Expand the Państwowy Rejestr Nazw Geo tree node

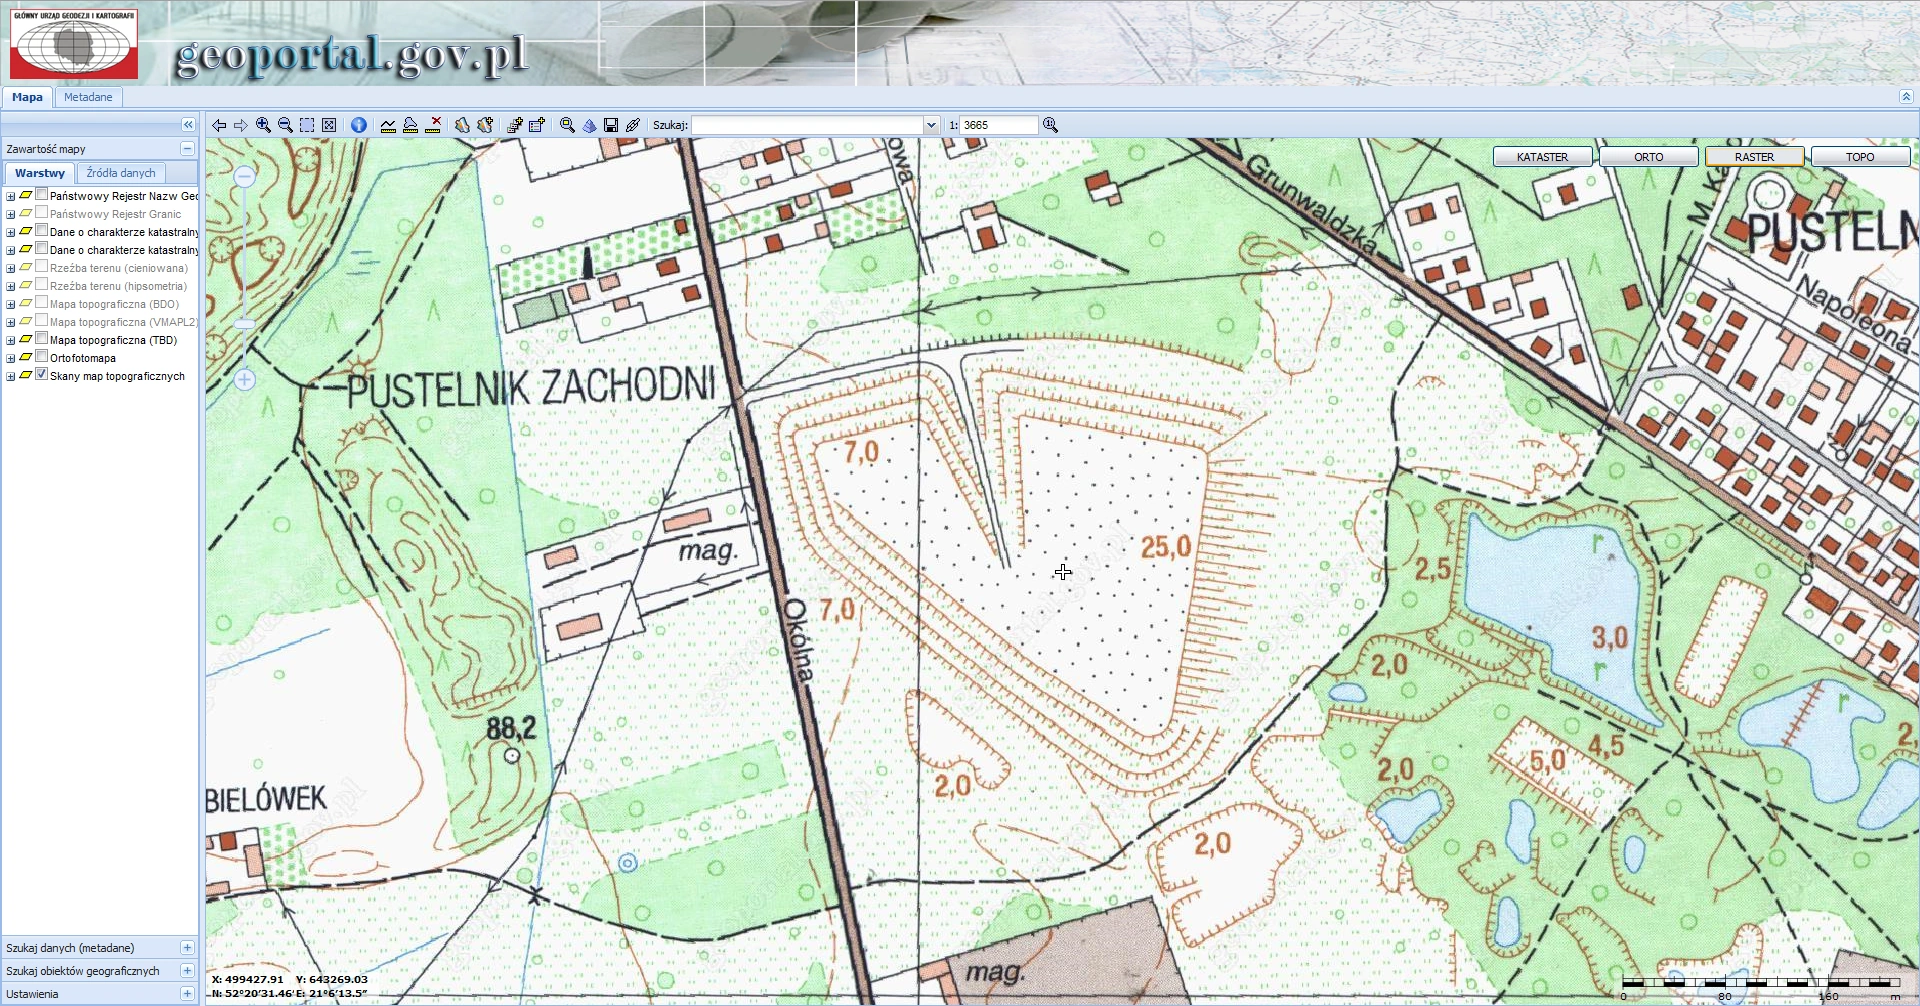coord(11,196)
